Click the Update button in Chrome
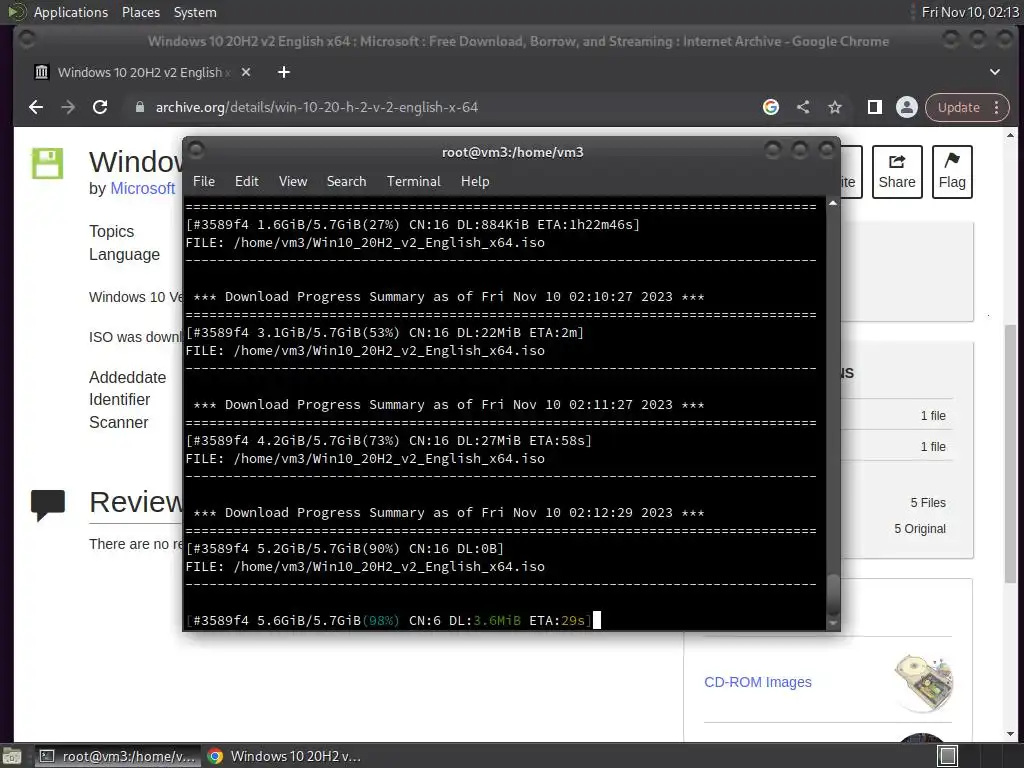 coord(959,107)
